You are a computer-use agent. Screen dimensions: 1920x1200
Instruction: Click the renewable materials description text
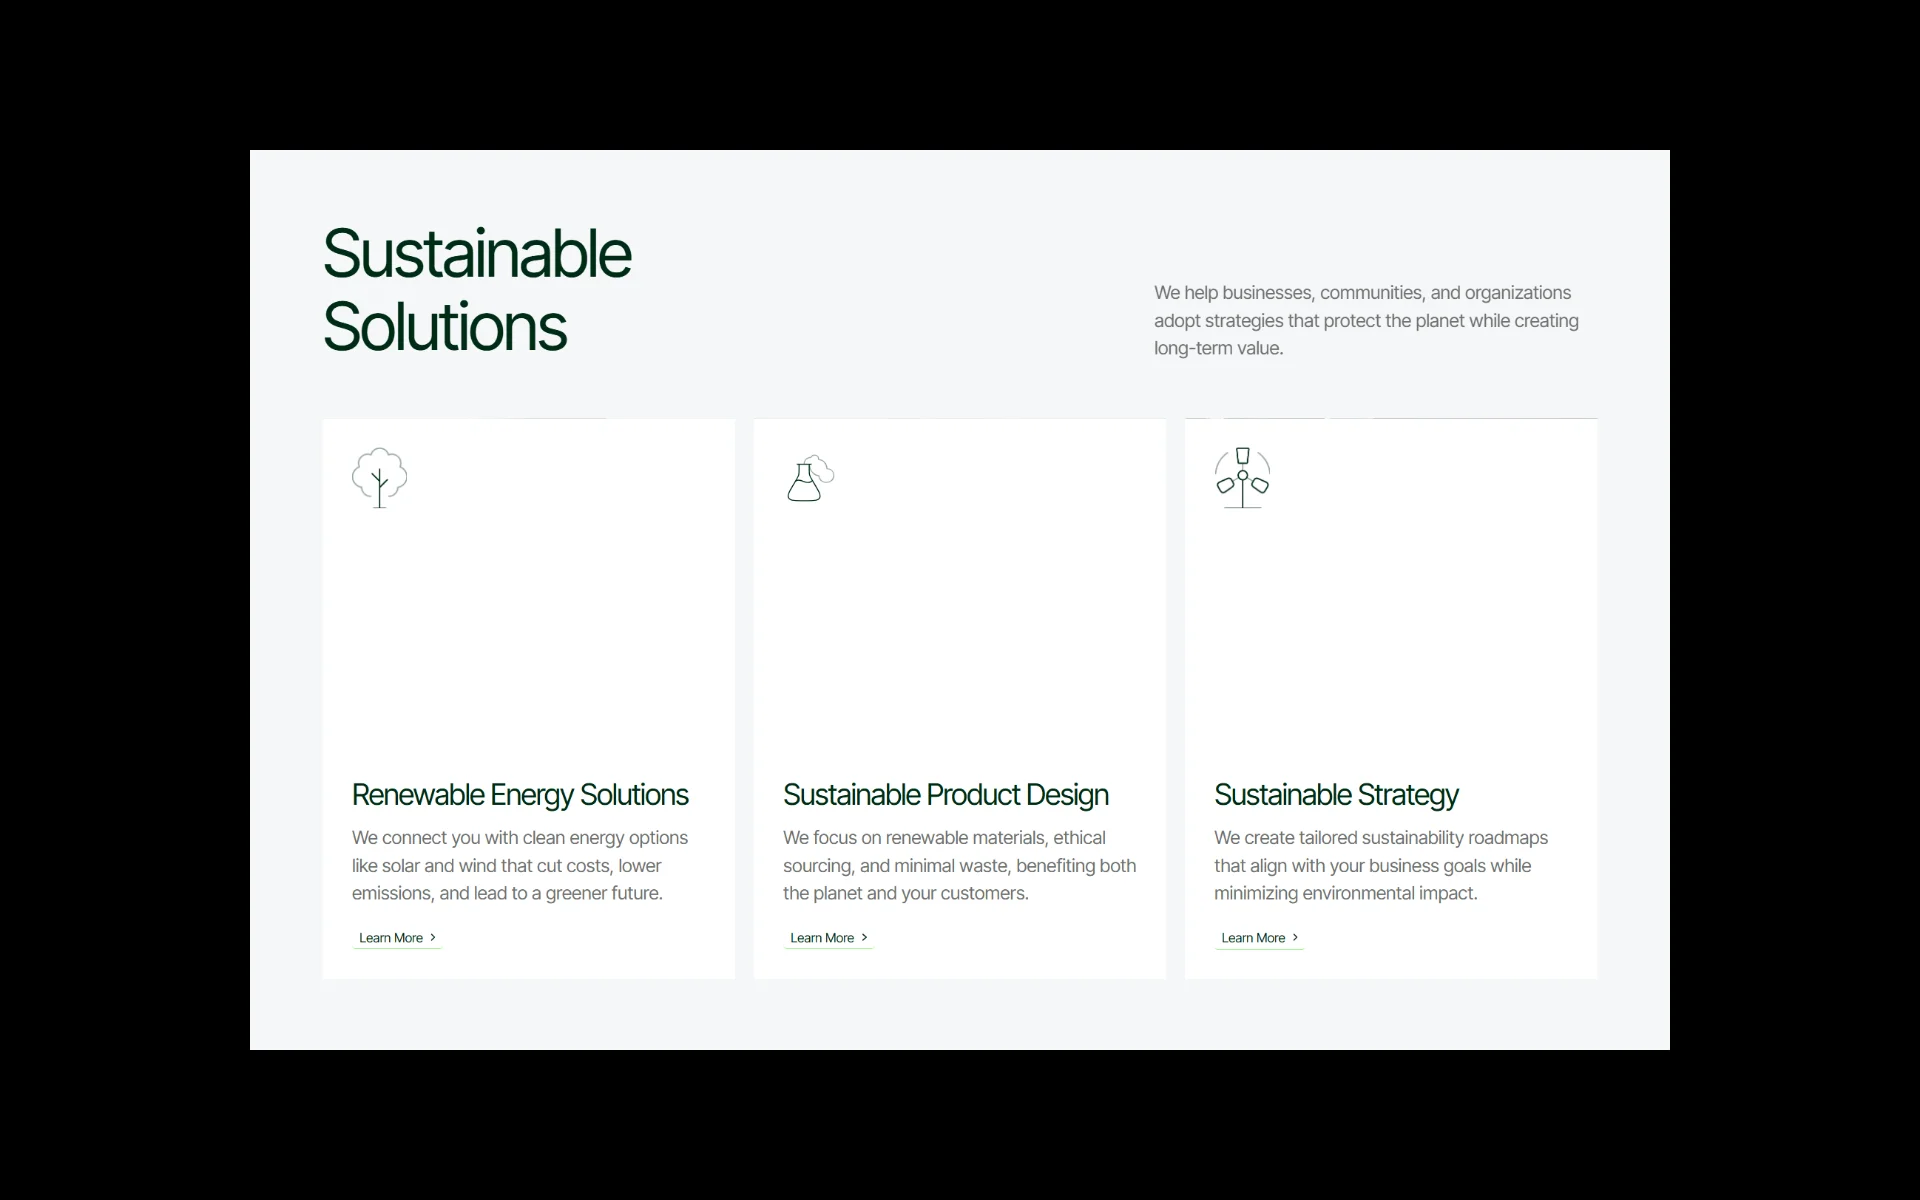coord(959,865)
